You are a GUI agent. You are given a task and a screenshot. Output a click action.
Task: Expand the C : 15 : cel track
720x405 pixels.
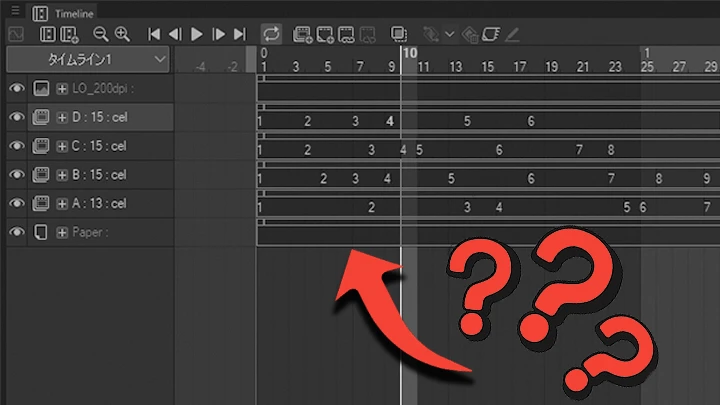pyautogui.click(x=62, y=146)
